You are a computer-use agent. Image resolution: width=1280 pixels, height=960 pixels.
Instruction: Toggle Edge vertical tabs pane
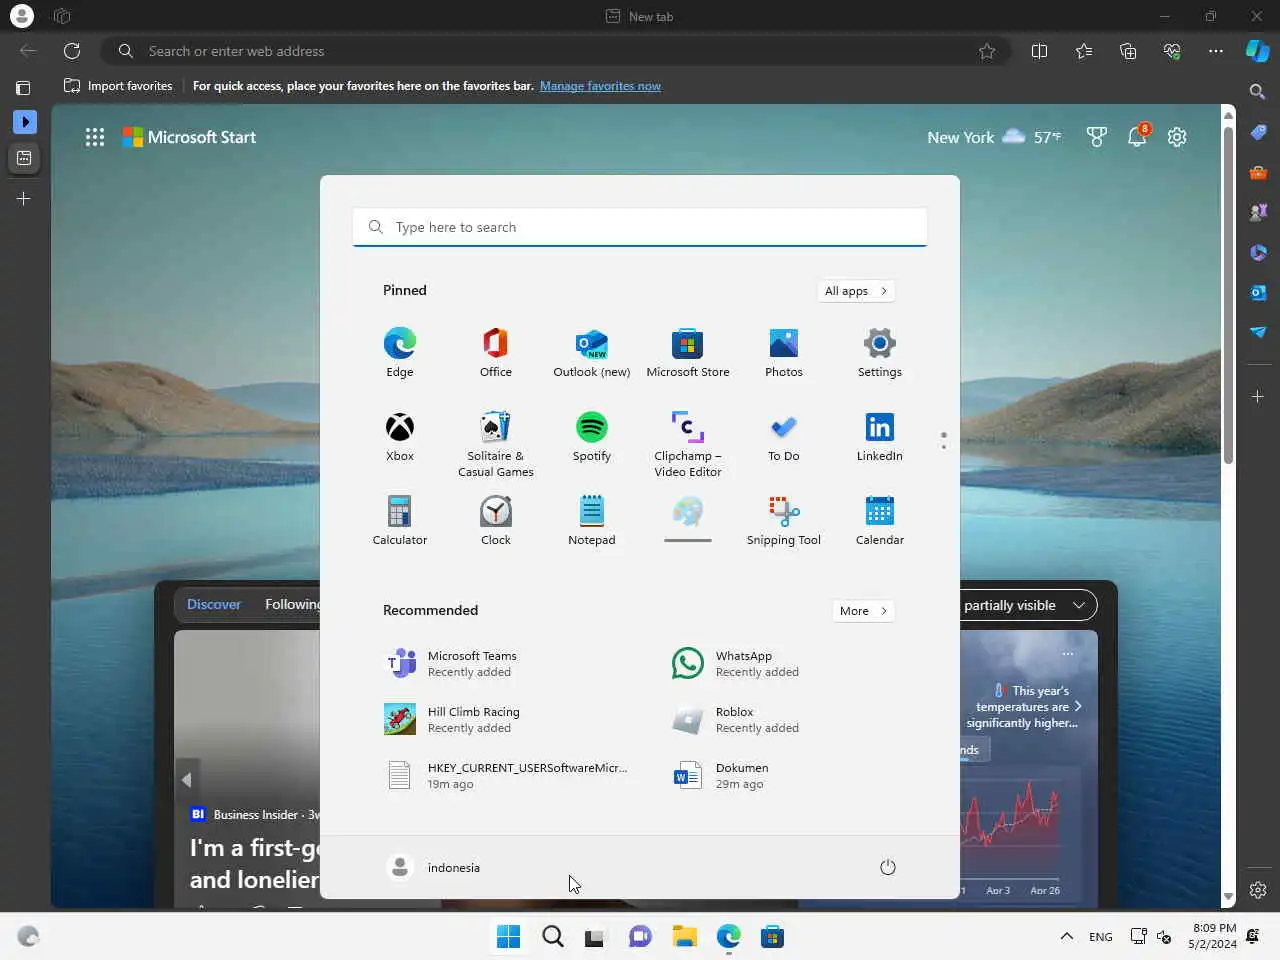tap(23, 88)
